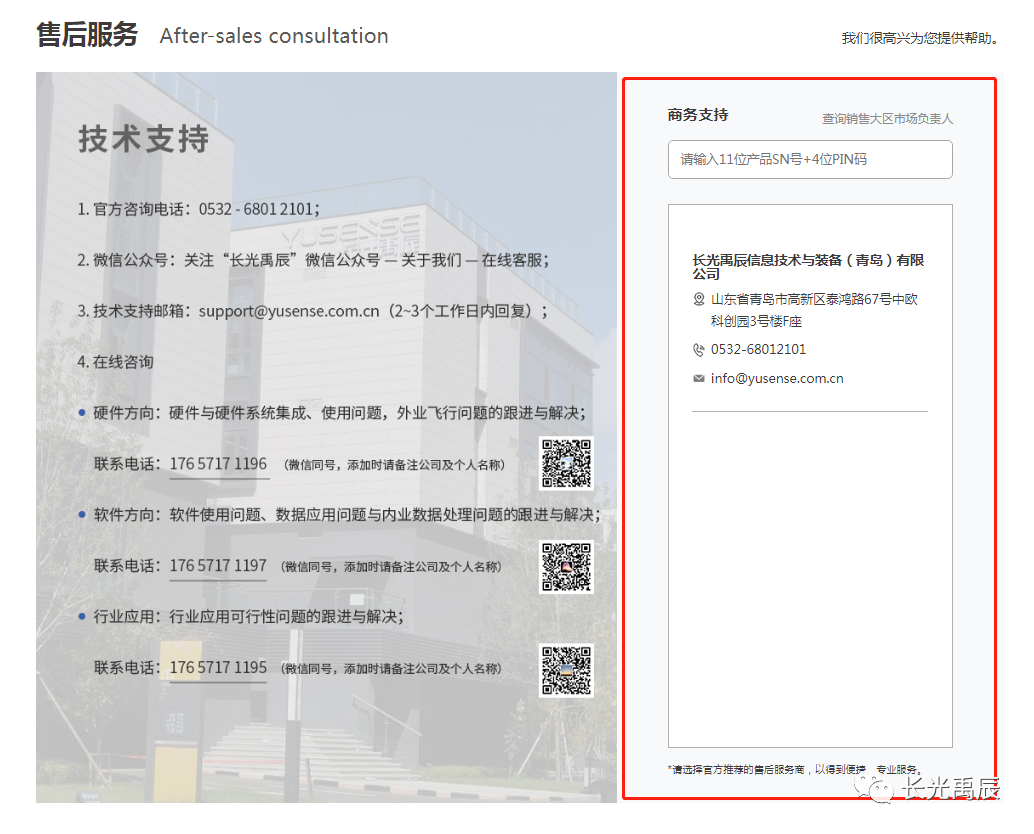This screenshot has width=1034, height=834.
Task: Click the company name 长光禹辰信息技术与装备
Action: pos(808,266)
